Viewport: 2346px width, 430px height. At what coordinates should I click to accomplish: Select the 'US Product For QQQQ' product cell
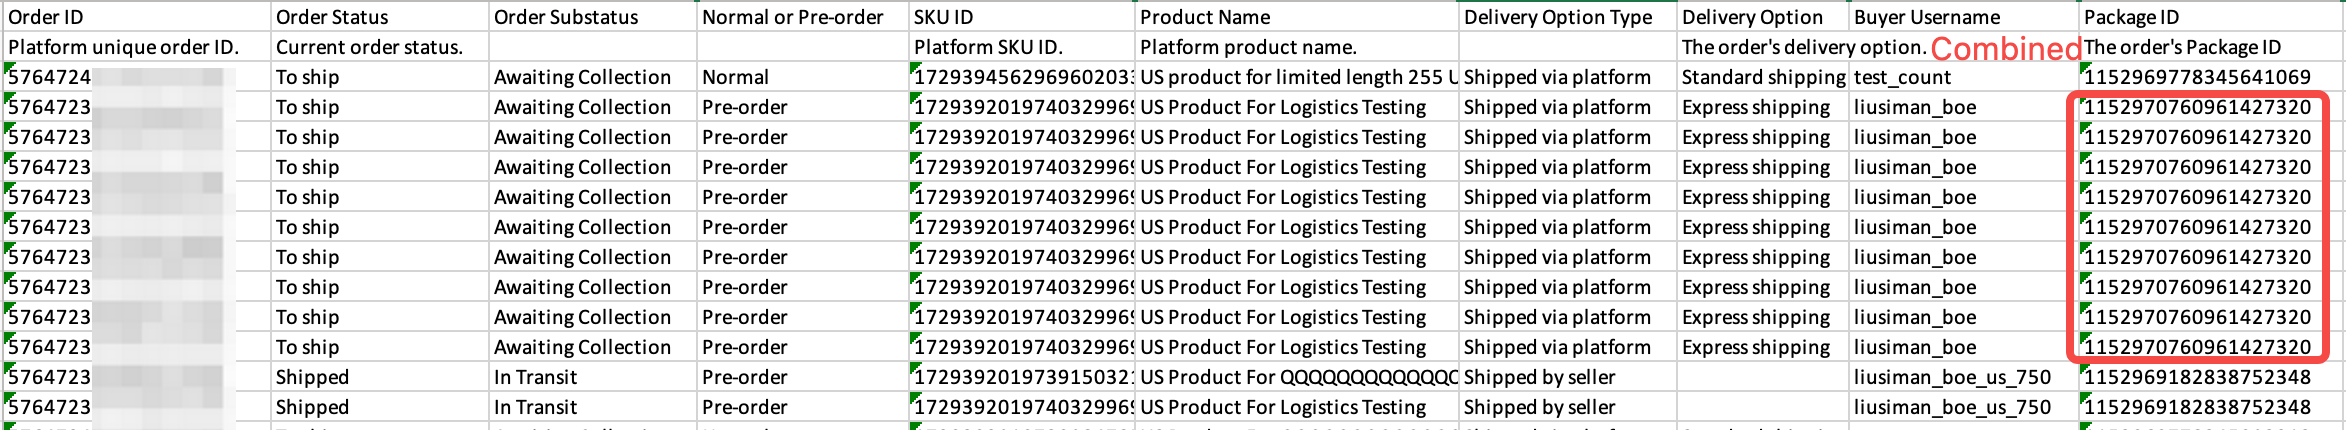coord(1296,377)
